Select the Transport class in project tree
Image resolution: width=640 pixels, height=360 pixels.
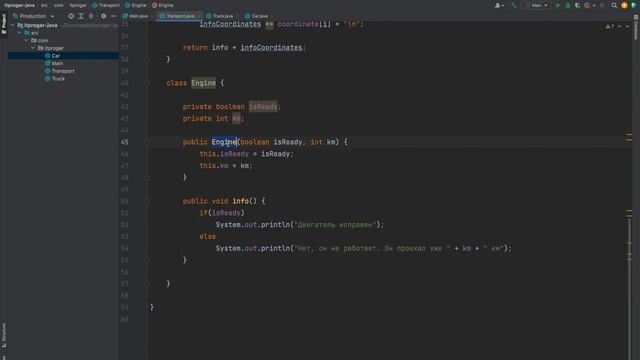point(63,71)
